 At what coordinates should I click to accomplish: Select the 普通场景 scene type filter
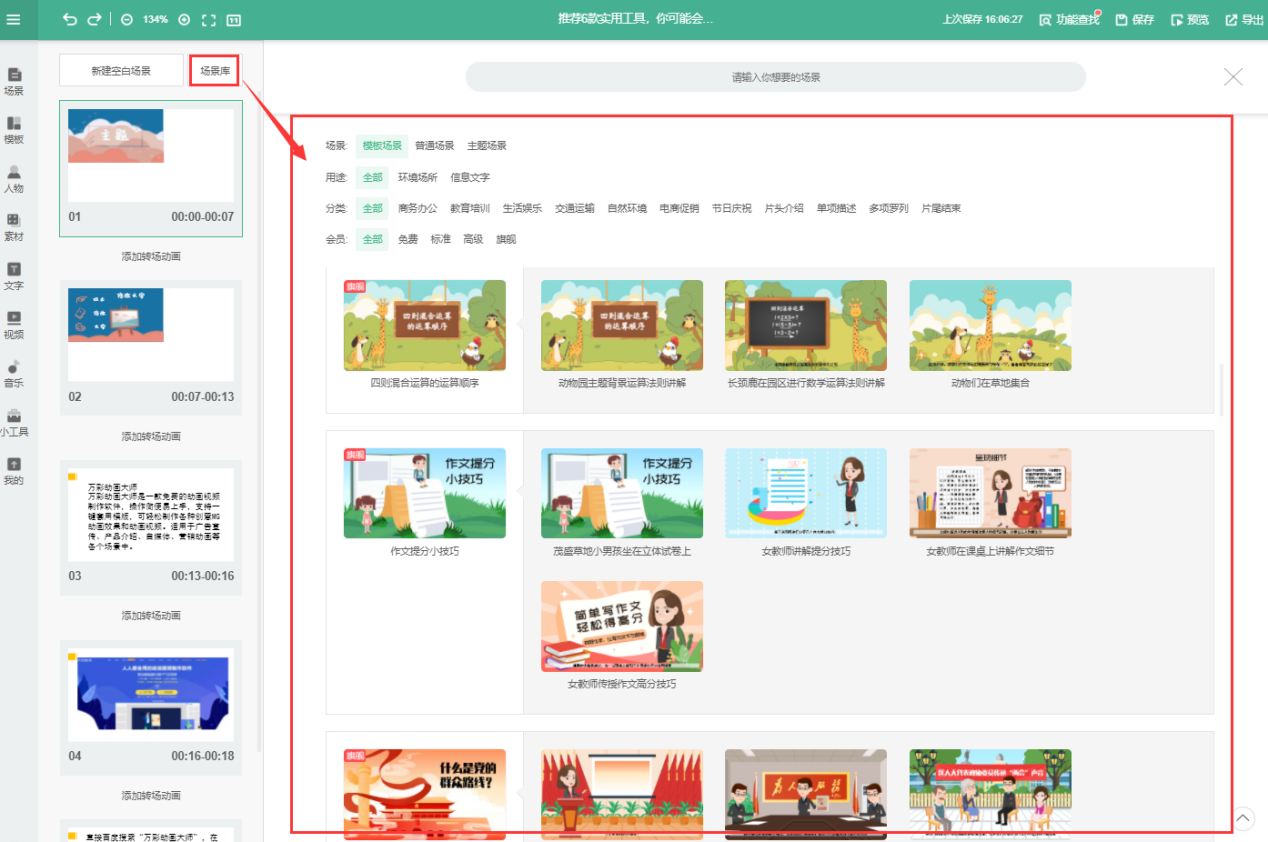click(x=435, y=146)
